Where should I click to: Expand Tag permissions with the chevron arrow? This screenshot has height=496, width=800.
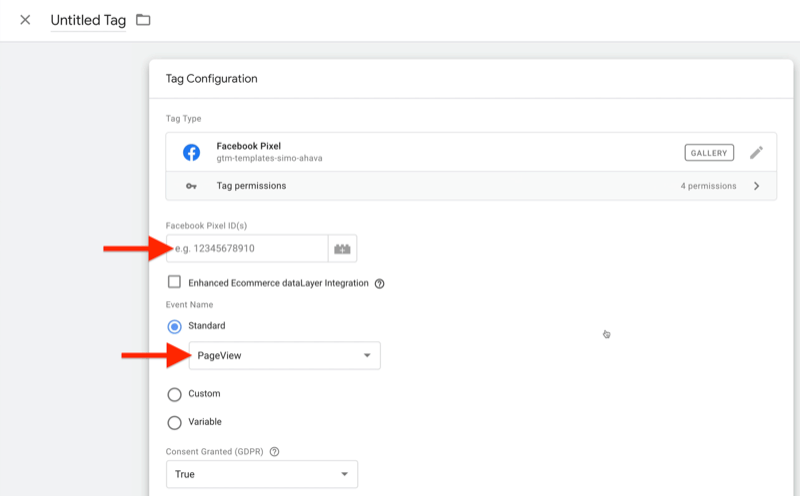(x=756, y=186)
